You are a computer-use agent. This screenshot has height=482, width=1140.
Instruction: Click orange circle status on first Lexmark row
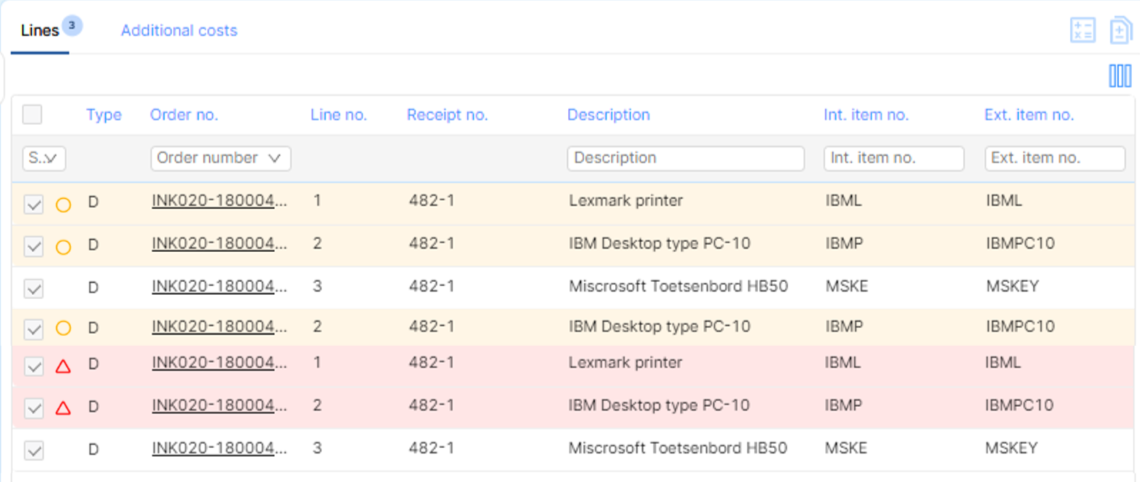63,205
